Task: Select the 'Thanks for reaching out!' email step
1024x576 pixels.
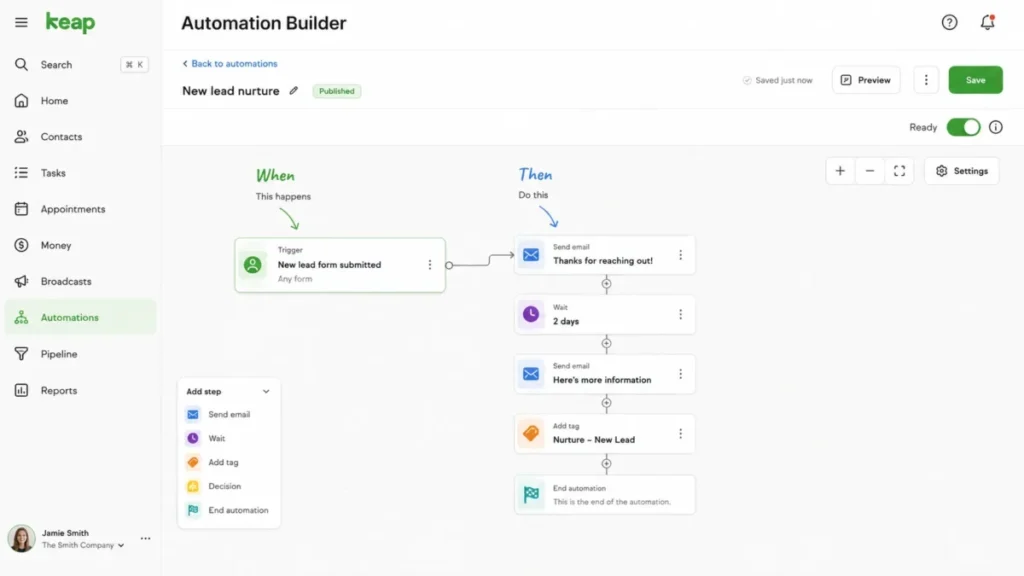Action: [605, 255]
